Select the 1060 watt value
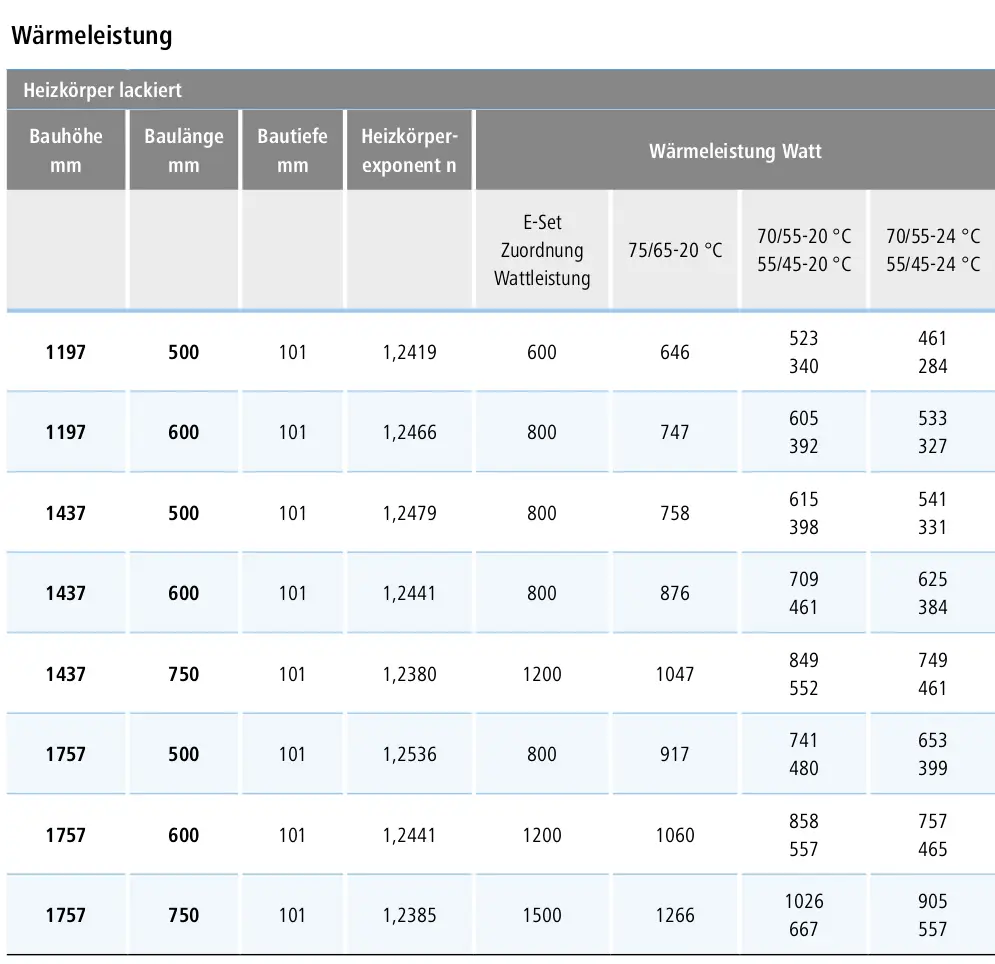This screenshot has width=995, height=964. coord(675,835)
